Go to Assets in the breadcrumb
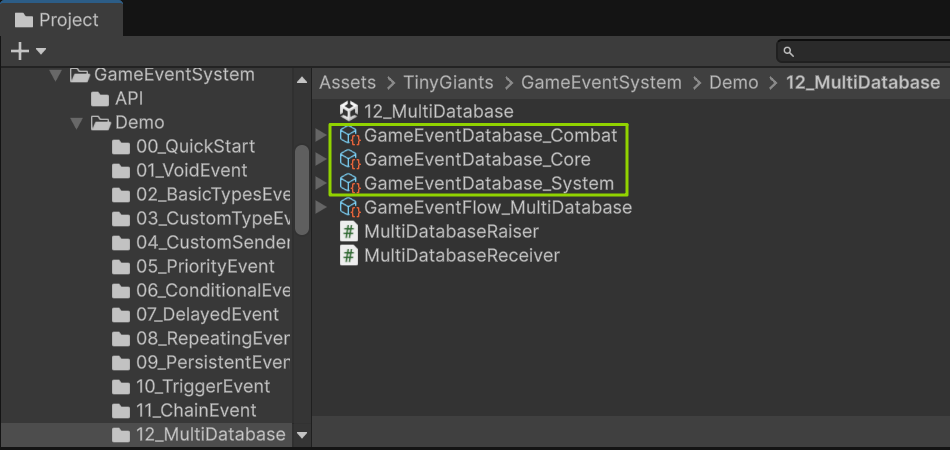 coord(347,83)
